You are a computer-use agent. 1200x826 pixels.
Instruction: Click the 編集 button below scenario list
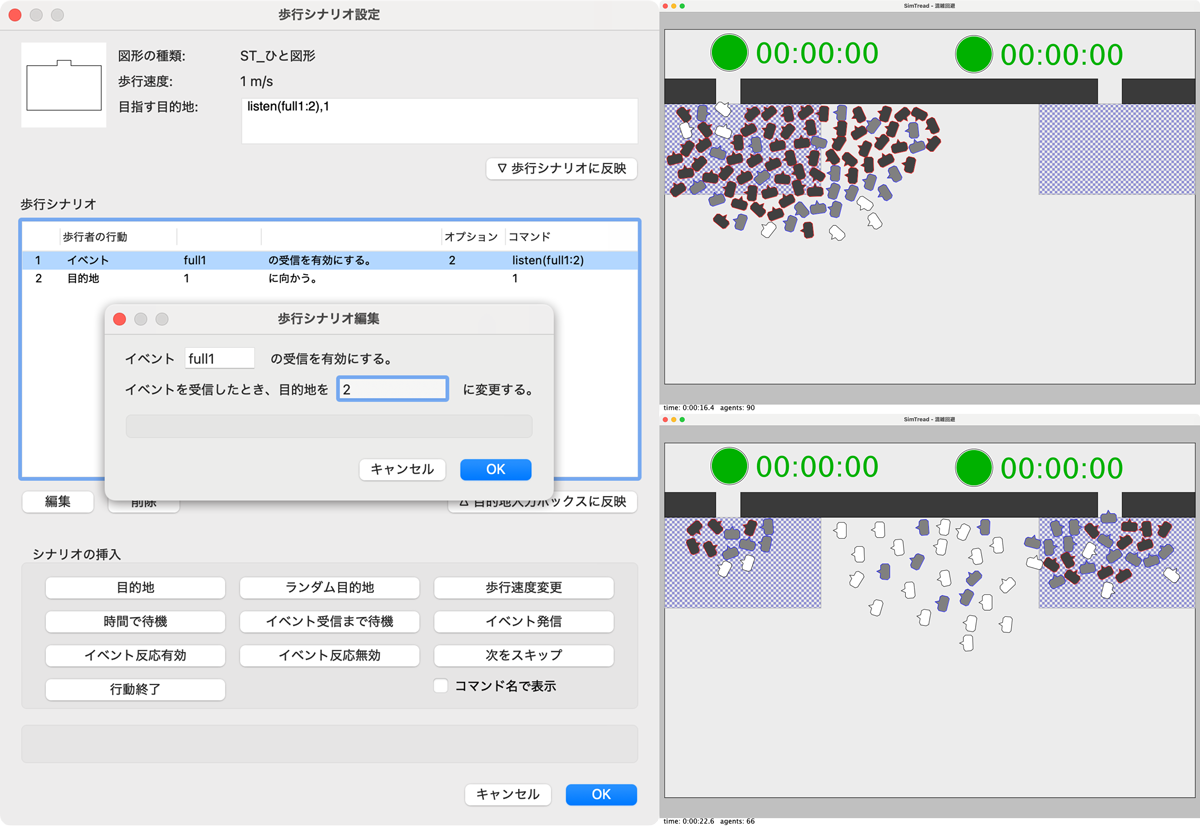(58, 502)
